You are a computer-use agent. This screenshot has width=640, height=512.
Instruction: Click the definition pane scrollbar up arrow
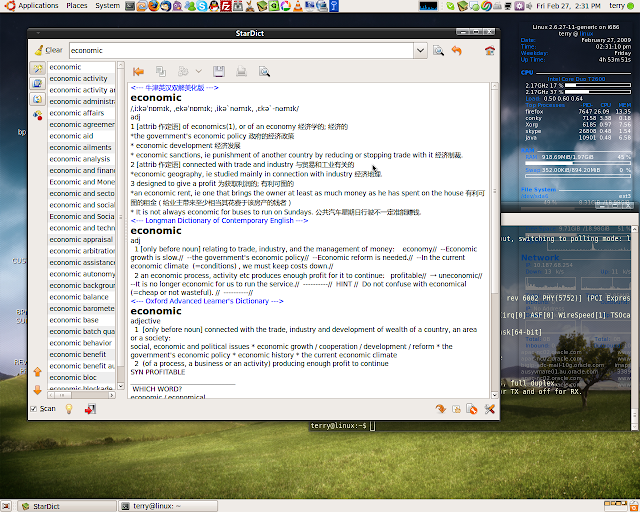point(494,86)
